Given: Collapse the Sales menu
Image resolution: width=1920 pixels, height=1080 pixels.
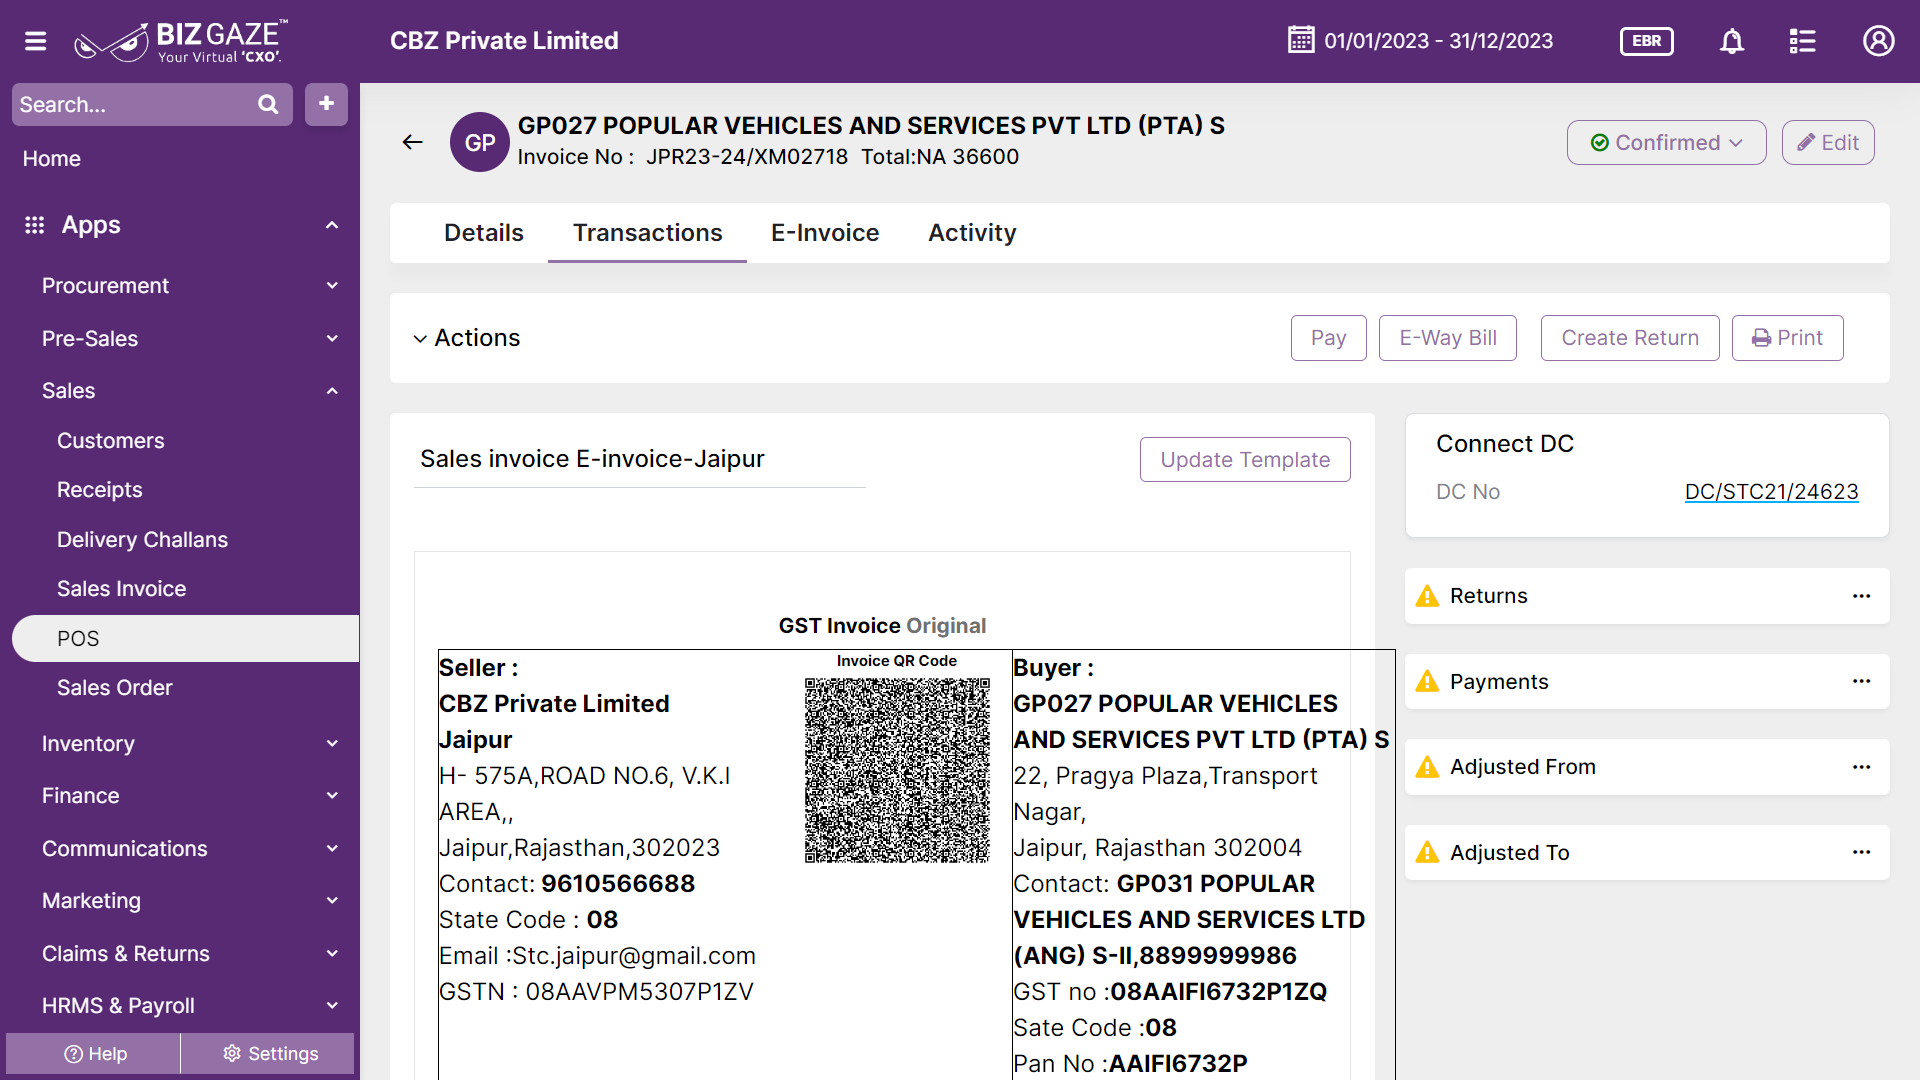Looking at the screenshot, I should click(332, 391).
